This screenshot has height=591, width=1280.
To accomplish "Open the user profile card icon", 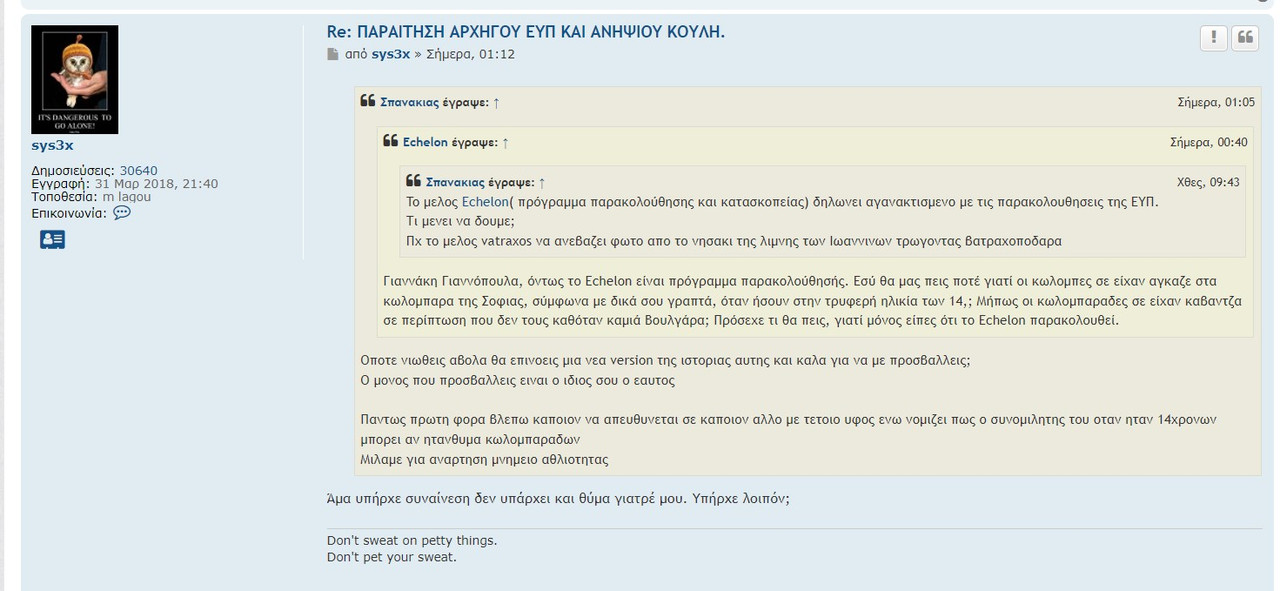I will pyautogui.click(x=53, y=240).
